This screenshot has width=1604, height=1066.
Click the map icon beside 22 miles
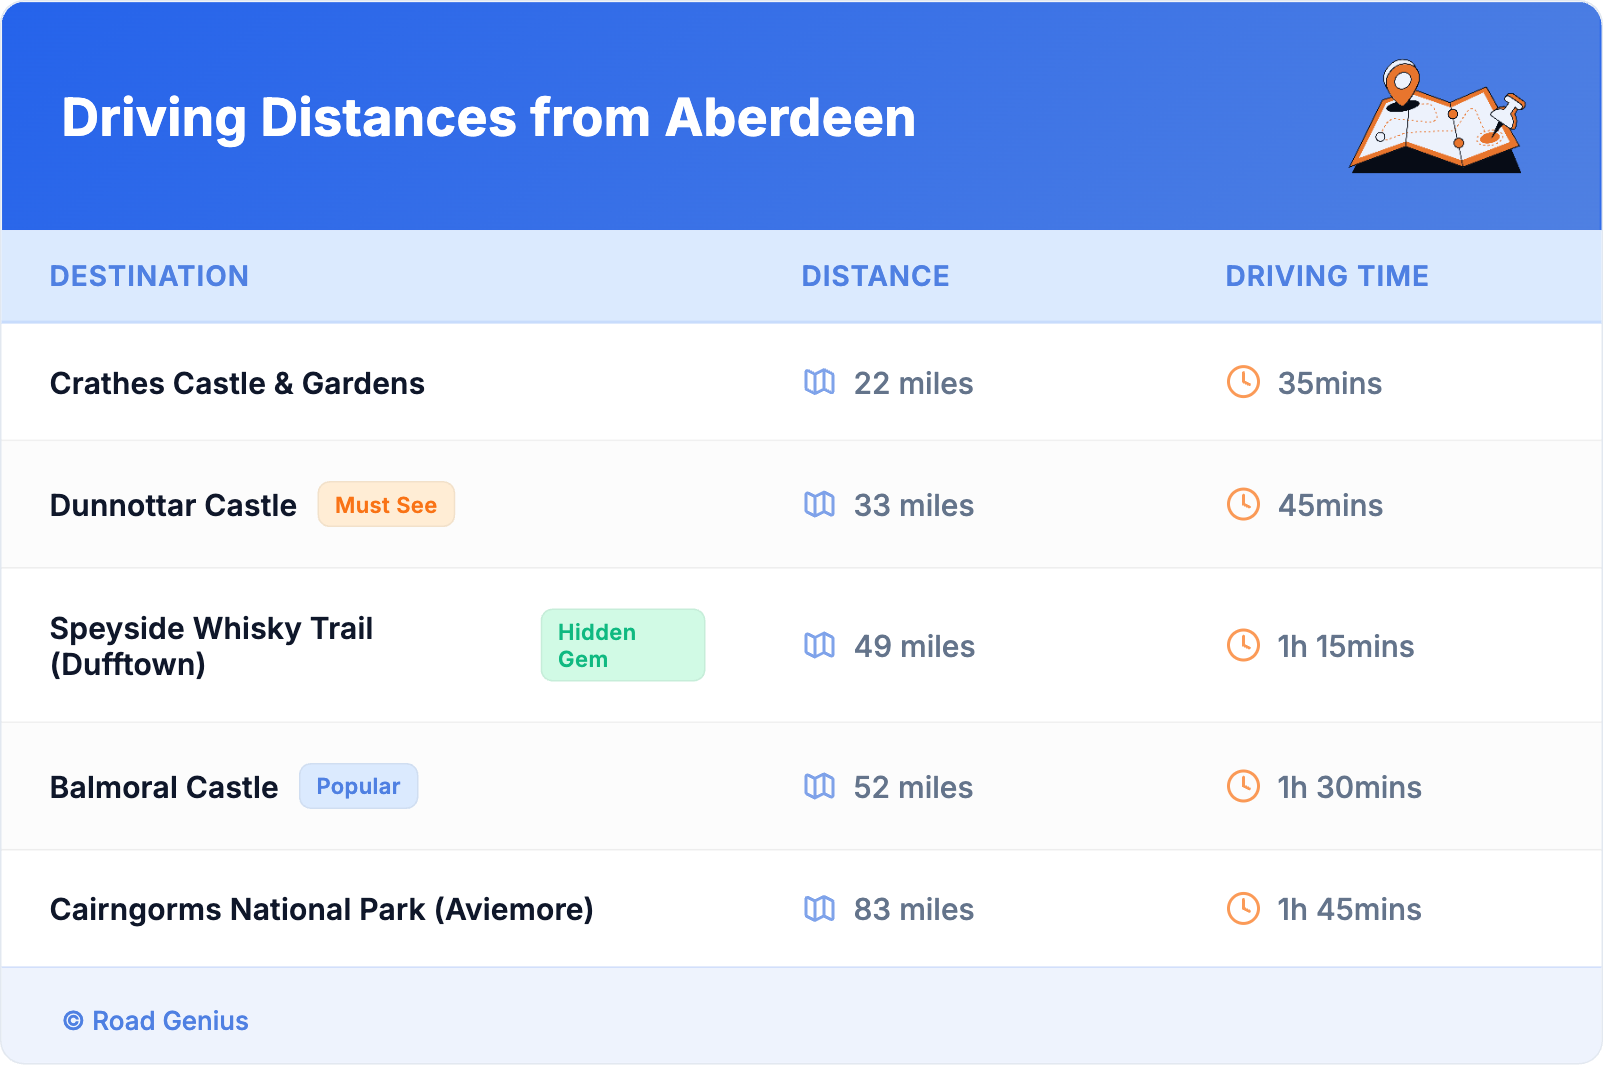tap(819, 382)
